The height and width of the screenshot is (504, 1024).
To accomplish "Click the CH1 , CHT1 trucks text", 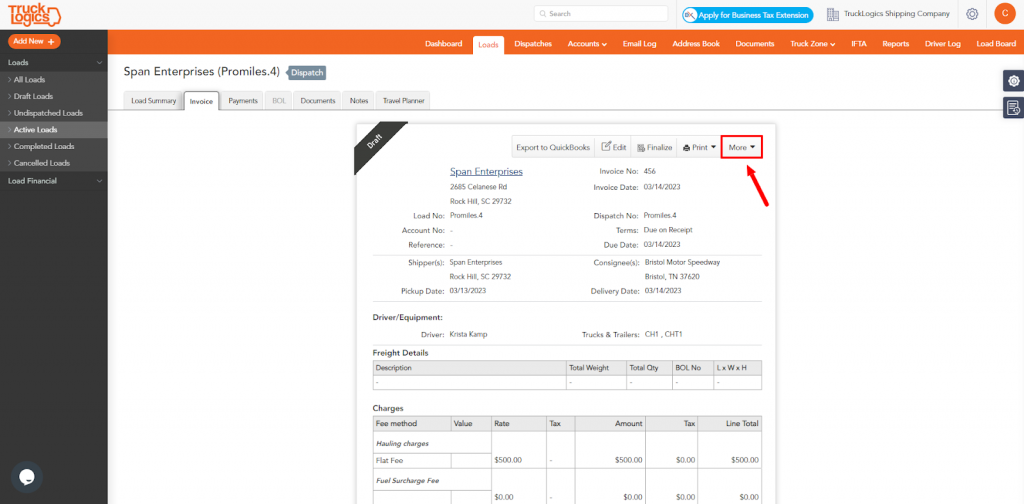I will tap(664, 334).
